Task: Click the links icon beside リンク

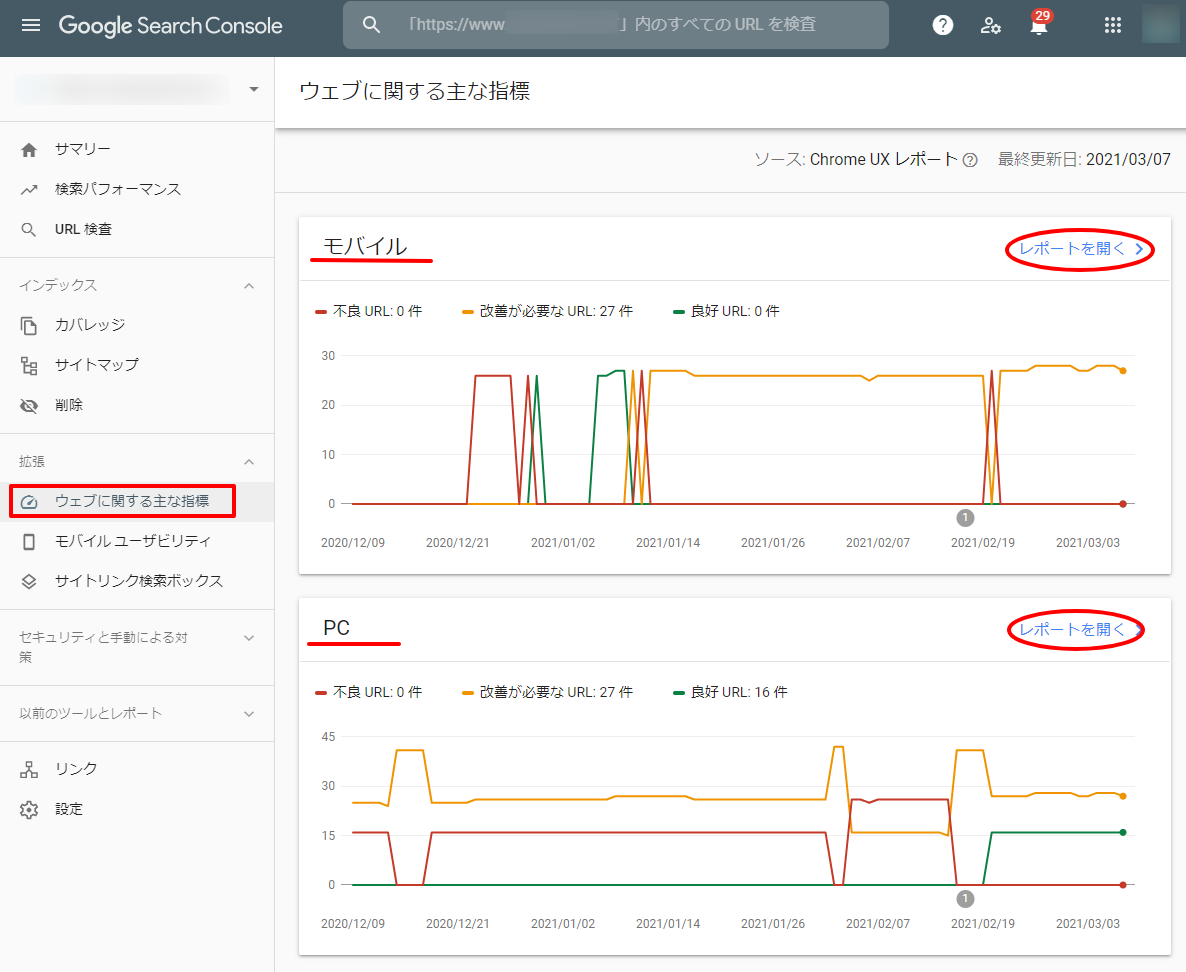Action: pyautogui.click(x=29, y=770)
